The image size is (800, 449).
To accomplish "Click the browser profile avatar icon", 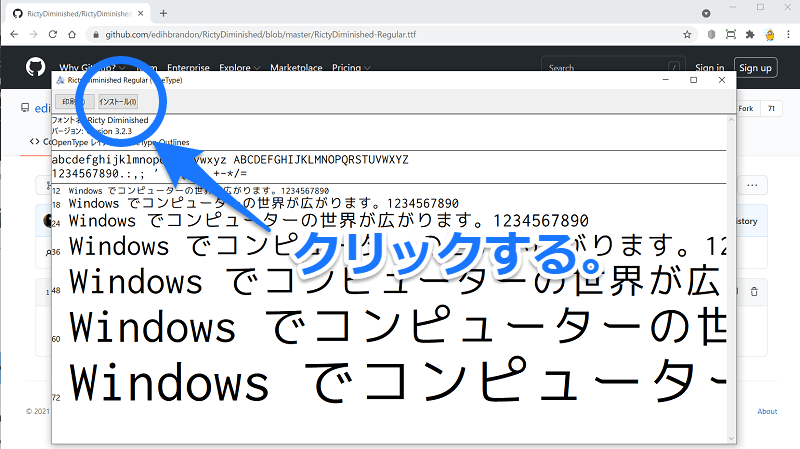I will pos(769,33).
